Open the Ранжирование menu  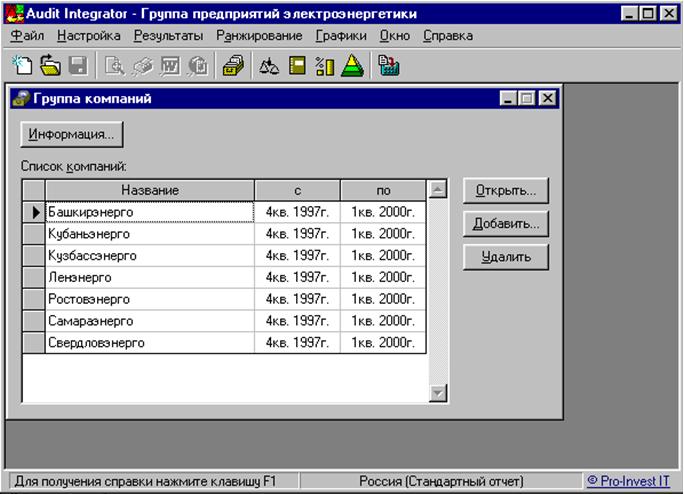(259, 35)
